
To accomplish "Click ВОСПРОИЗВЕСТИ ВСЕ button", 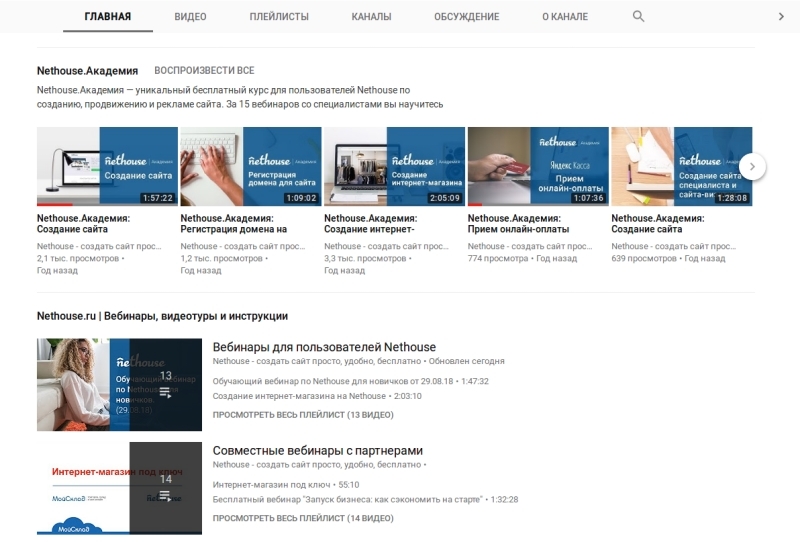I will pyautogui.click(x=204, y=70).
